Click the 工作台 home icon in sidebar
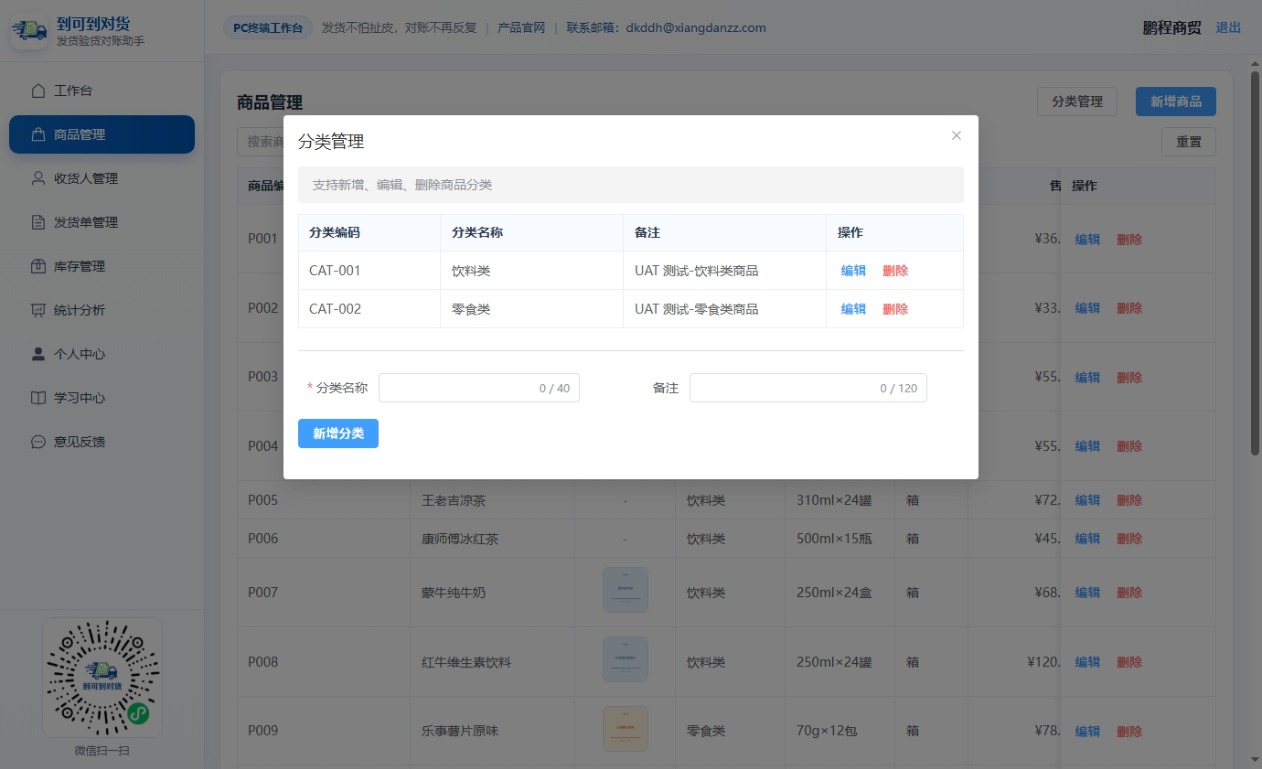The height and width of the screenshot is (769, 1262). [x=38, y=91]
